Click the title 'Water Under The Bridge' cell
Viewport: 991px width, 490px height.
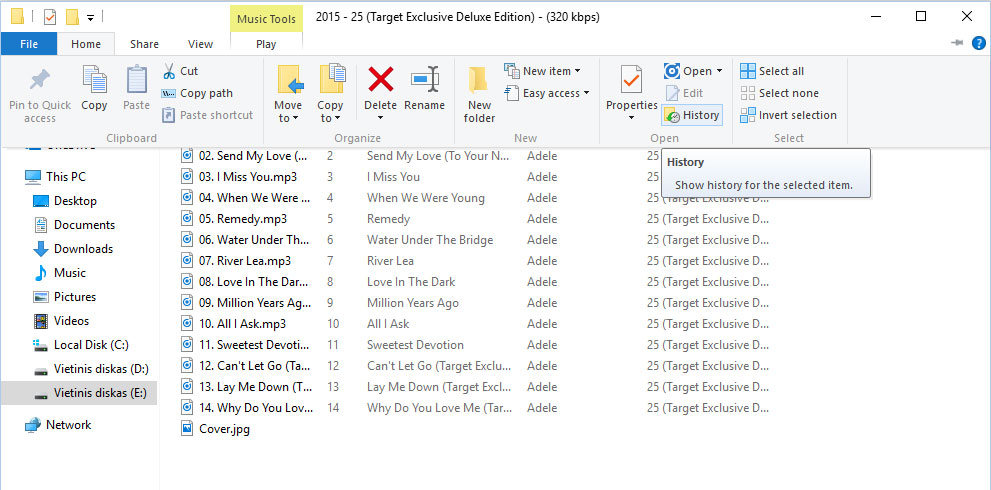click(430, 240)
